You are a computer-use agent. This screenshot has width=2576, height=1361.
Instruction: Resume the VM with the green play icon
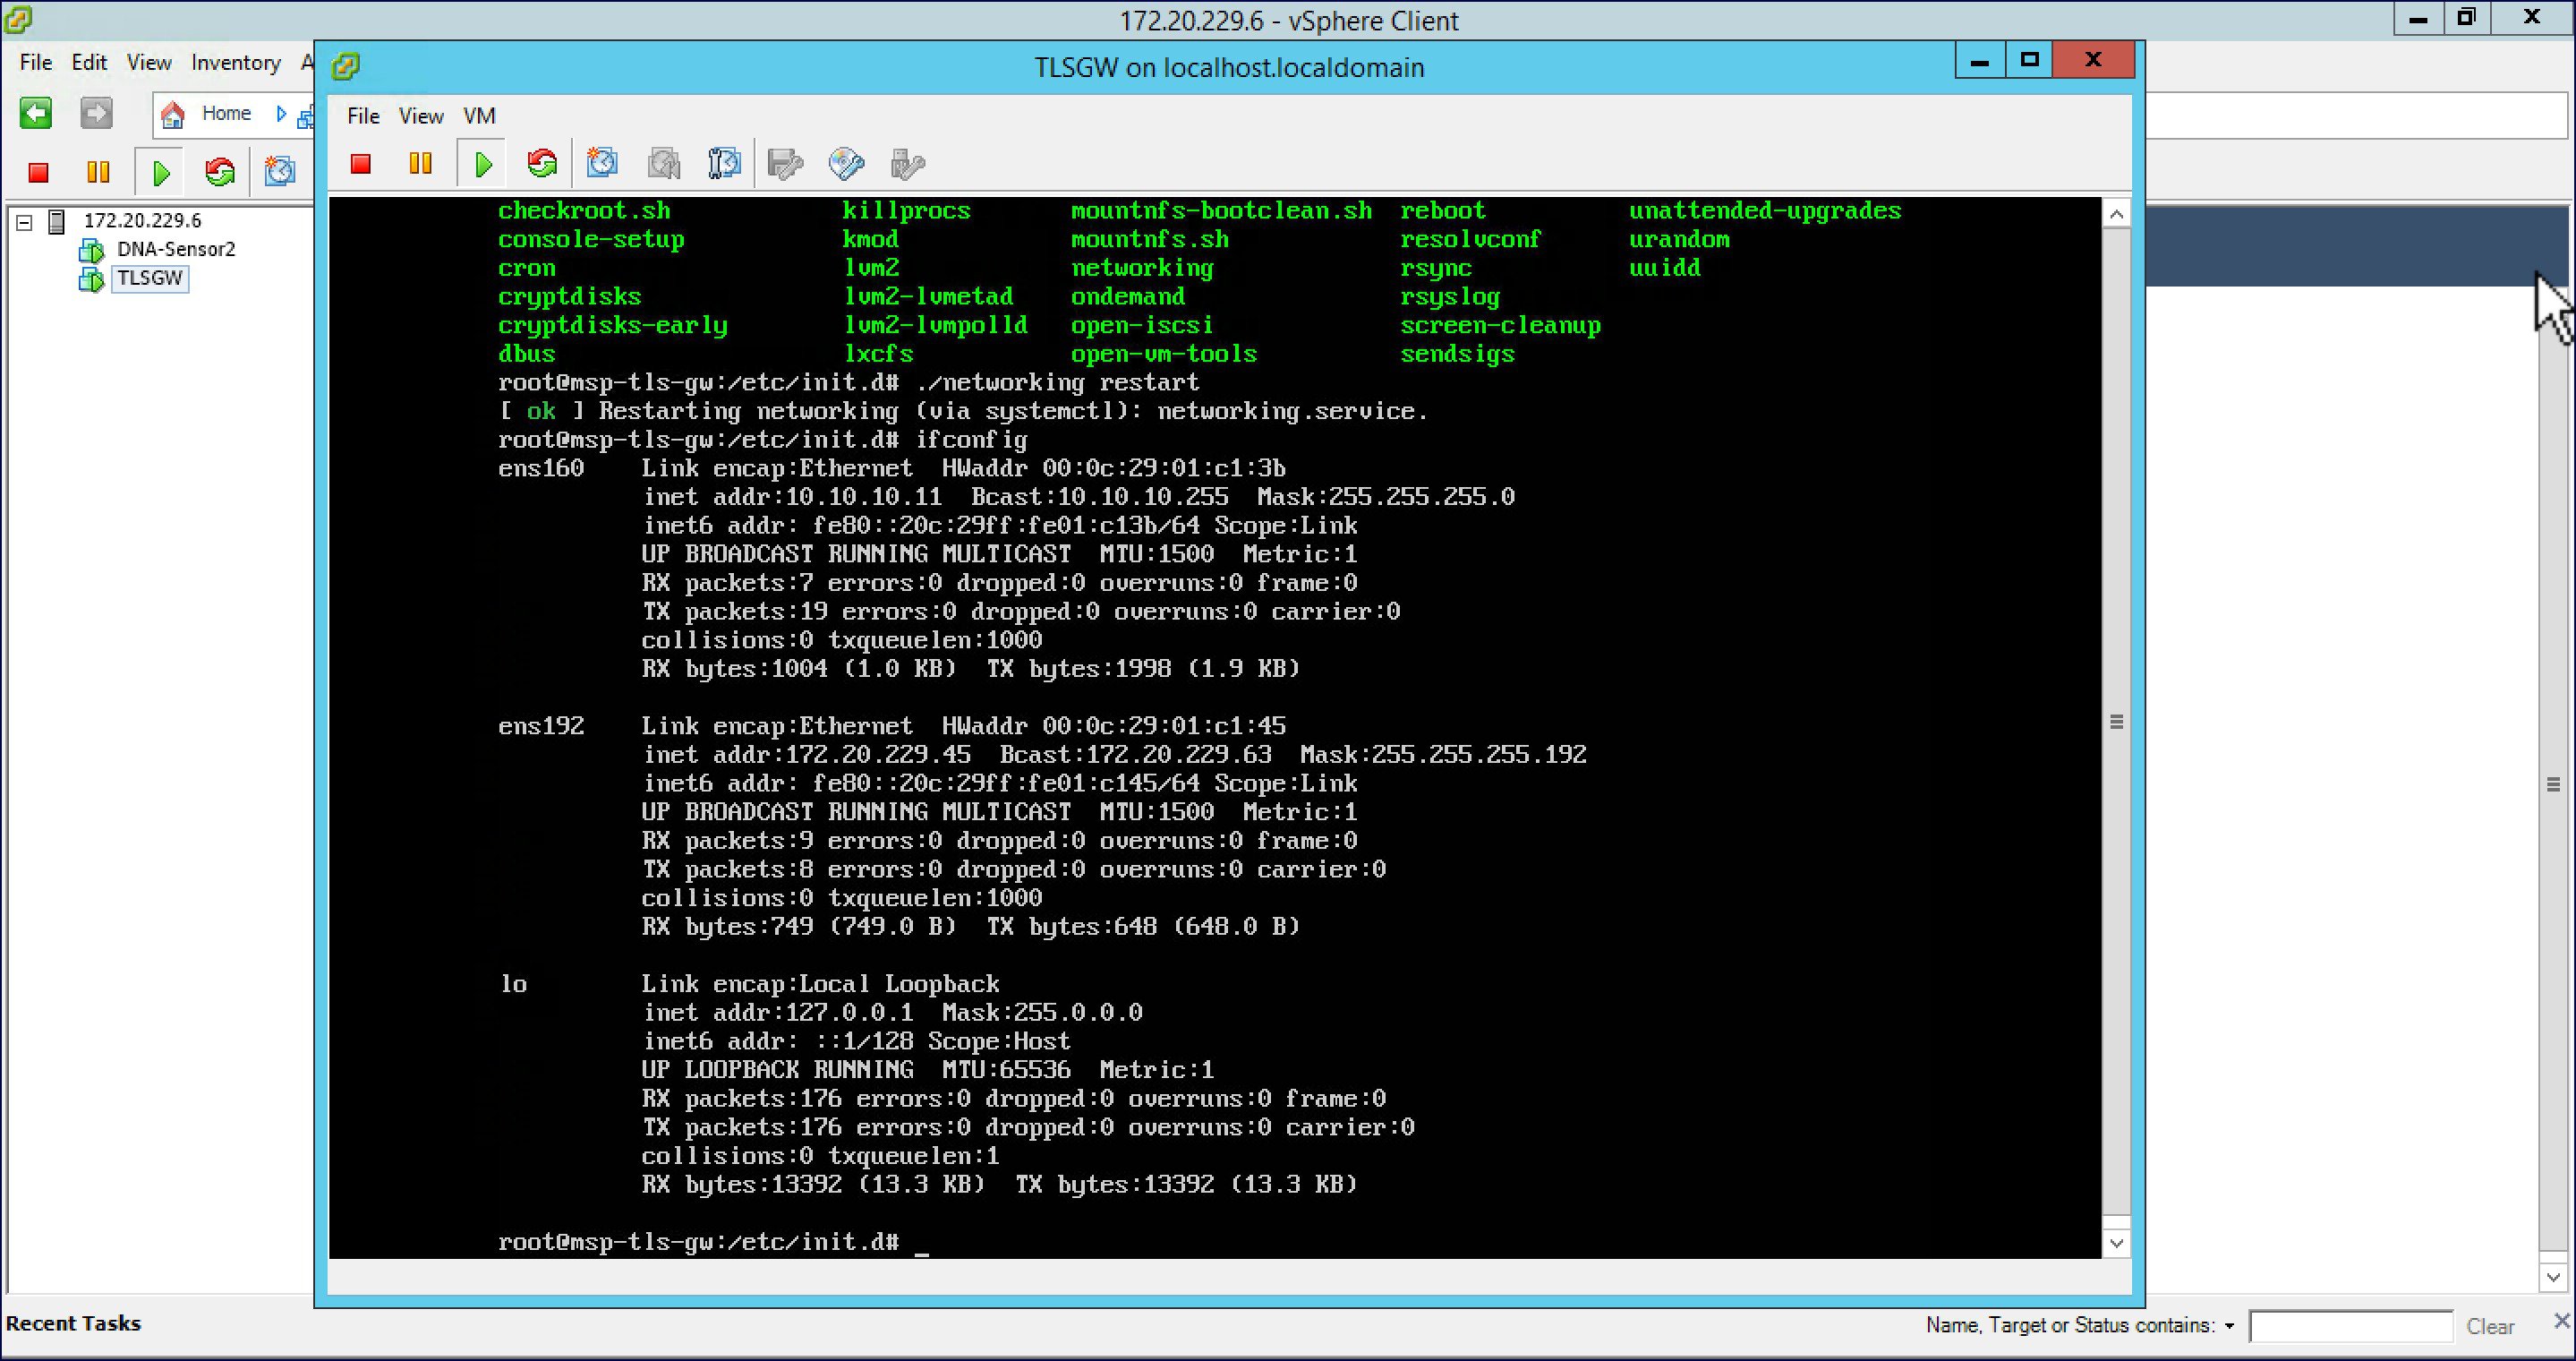pyautogui.click(x=482, y=163)
